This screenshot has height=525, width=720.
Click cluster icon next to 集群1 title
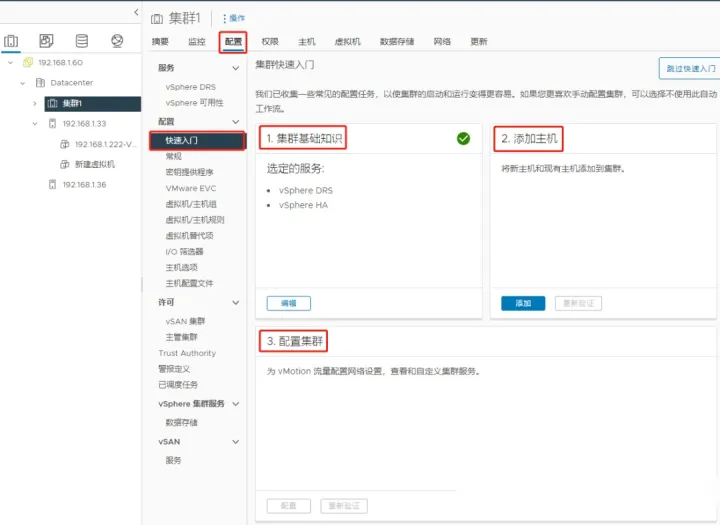click(157, 19)
